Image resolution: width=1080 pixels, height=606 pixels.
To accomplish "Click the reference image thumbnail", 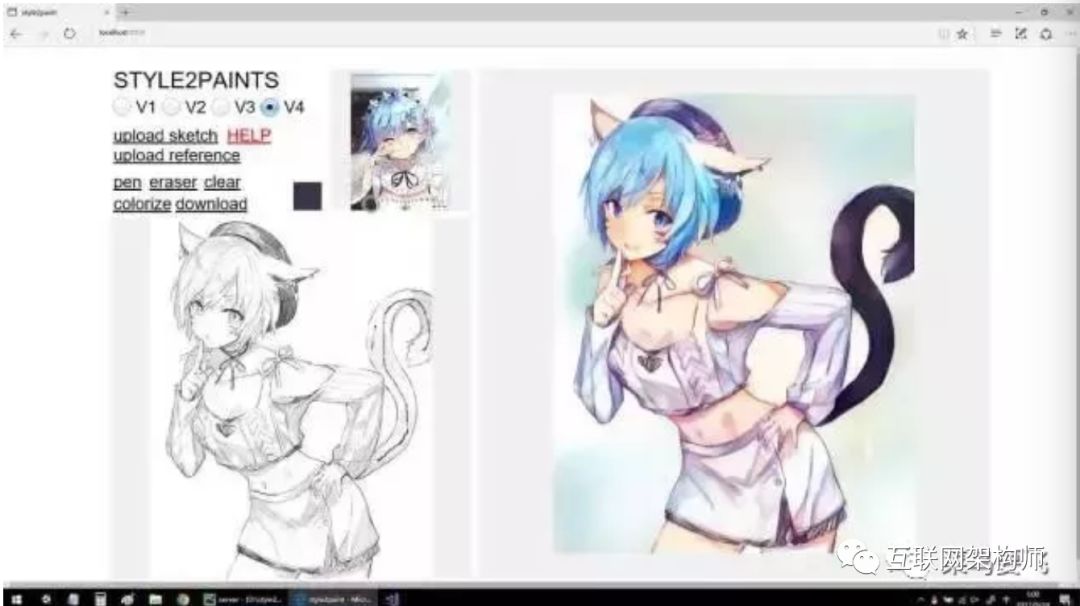I will 402,141.
